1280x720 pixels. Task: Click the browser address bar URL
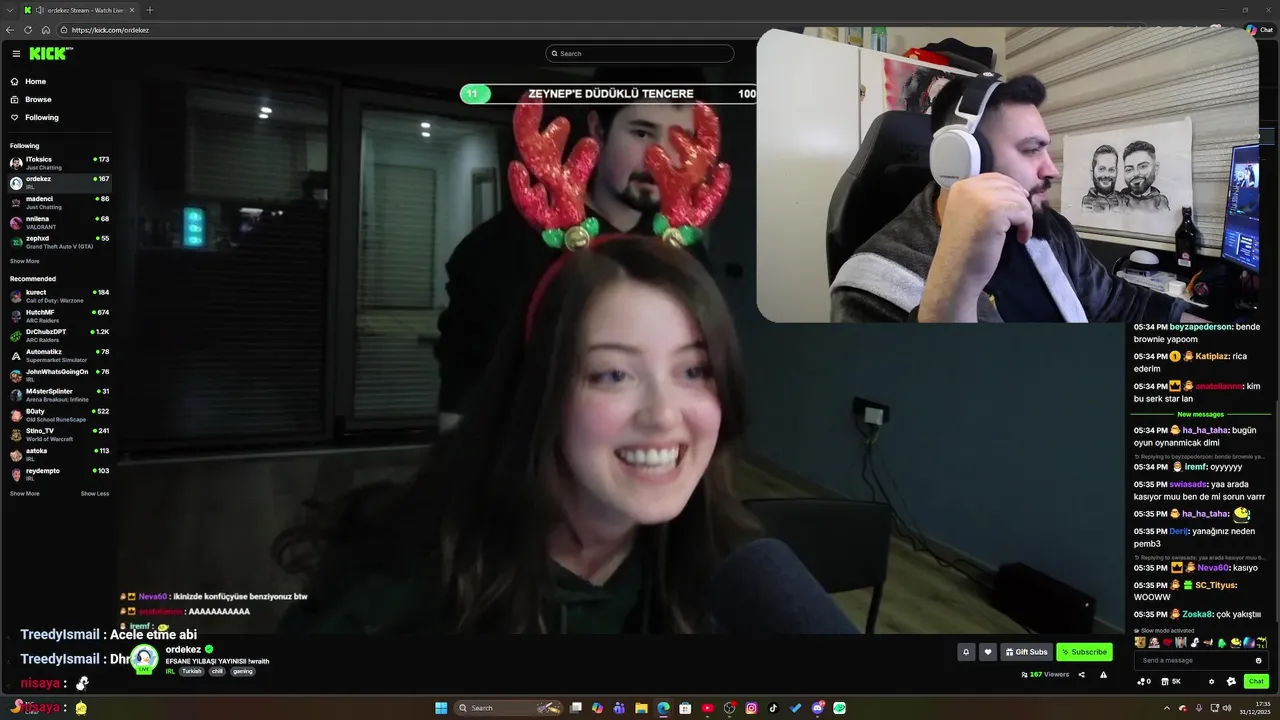(110, 30)
